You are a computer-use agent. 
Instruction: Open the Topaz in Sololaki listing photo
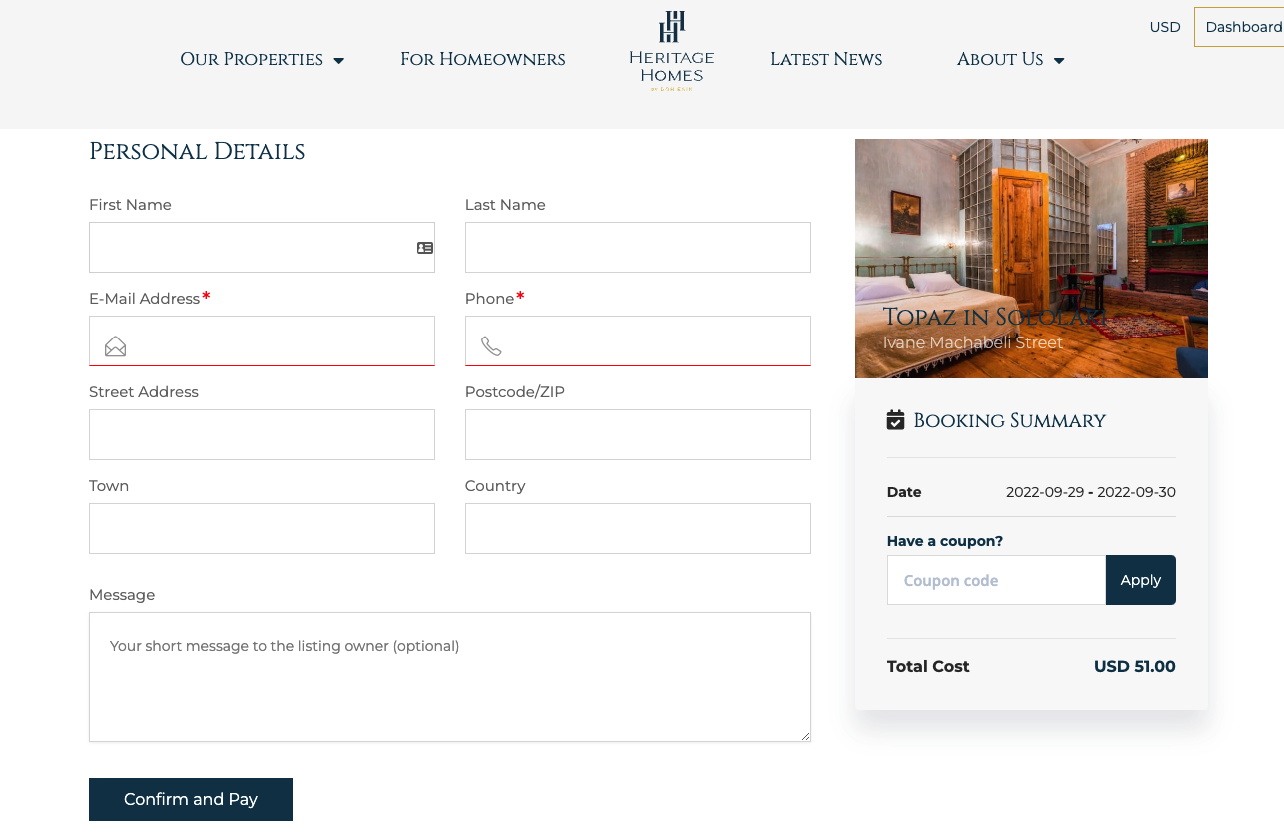tap(1031, 258)
